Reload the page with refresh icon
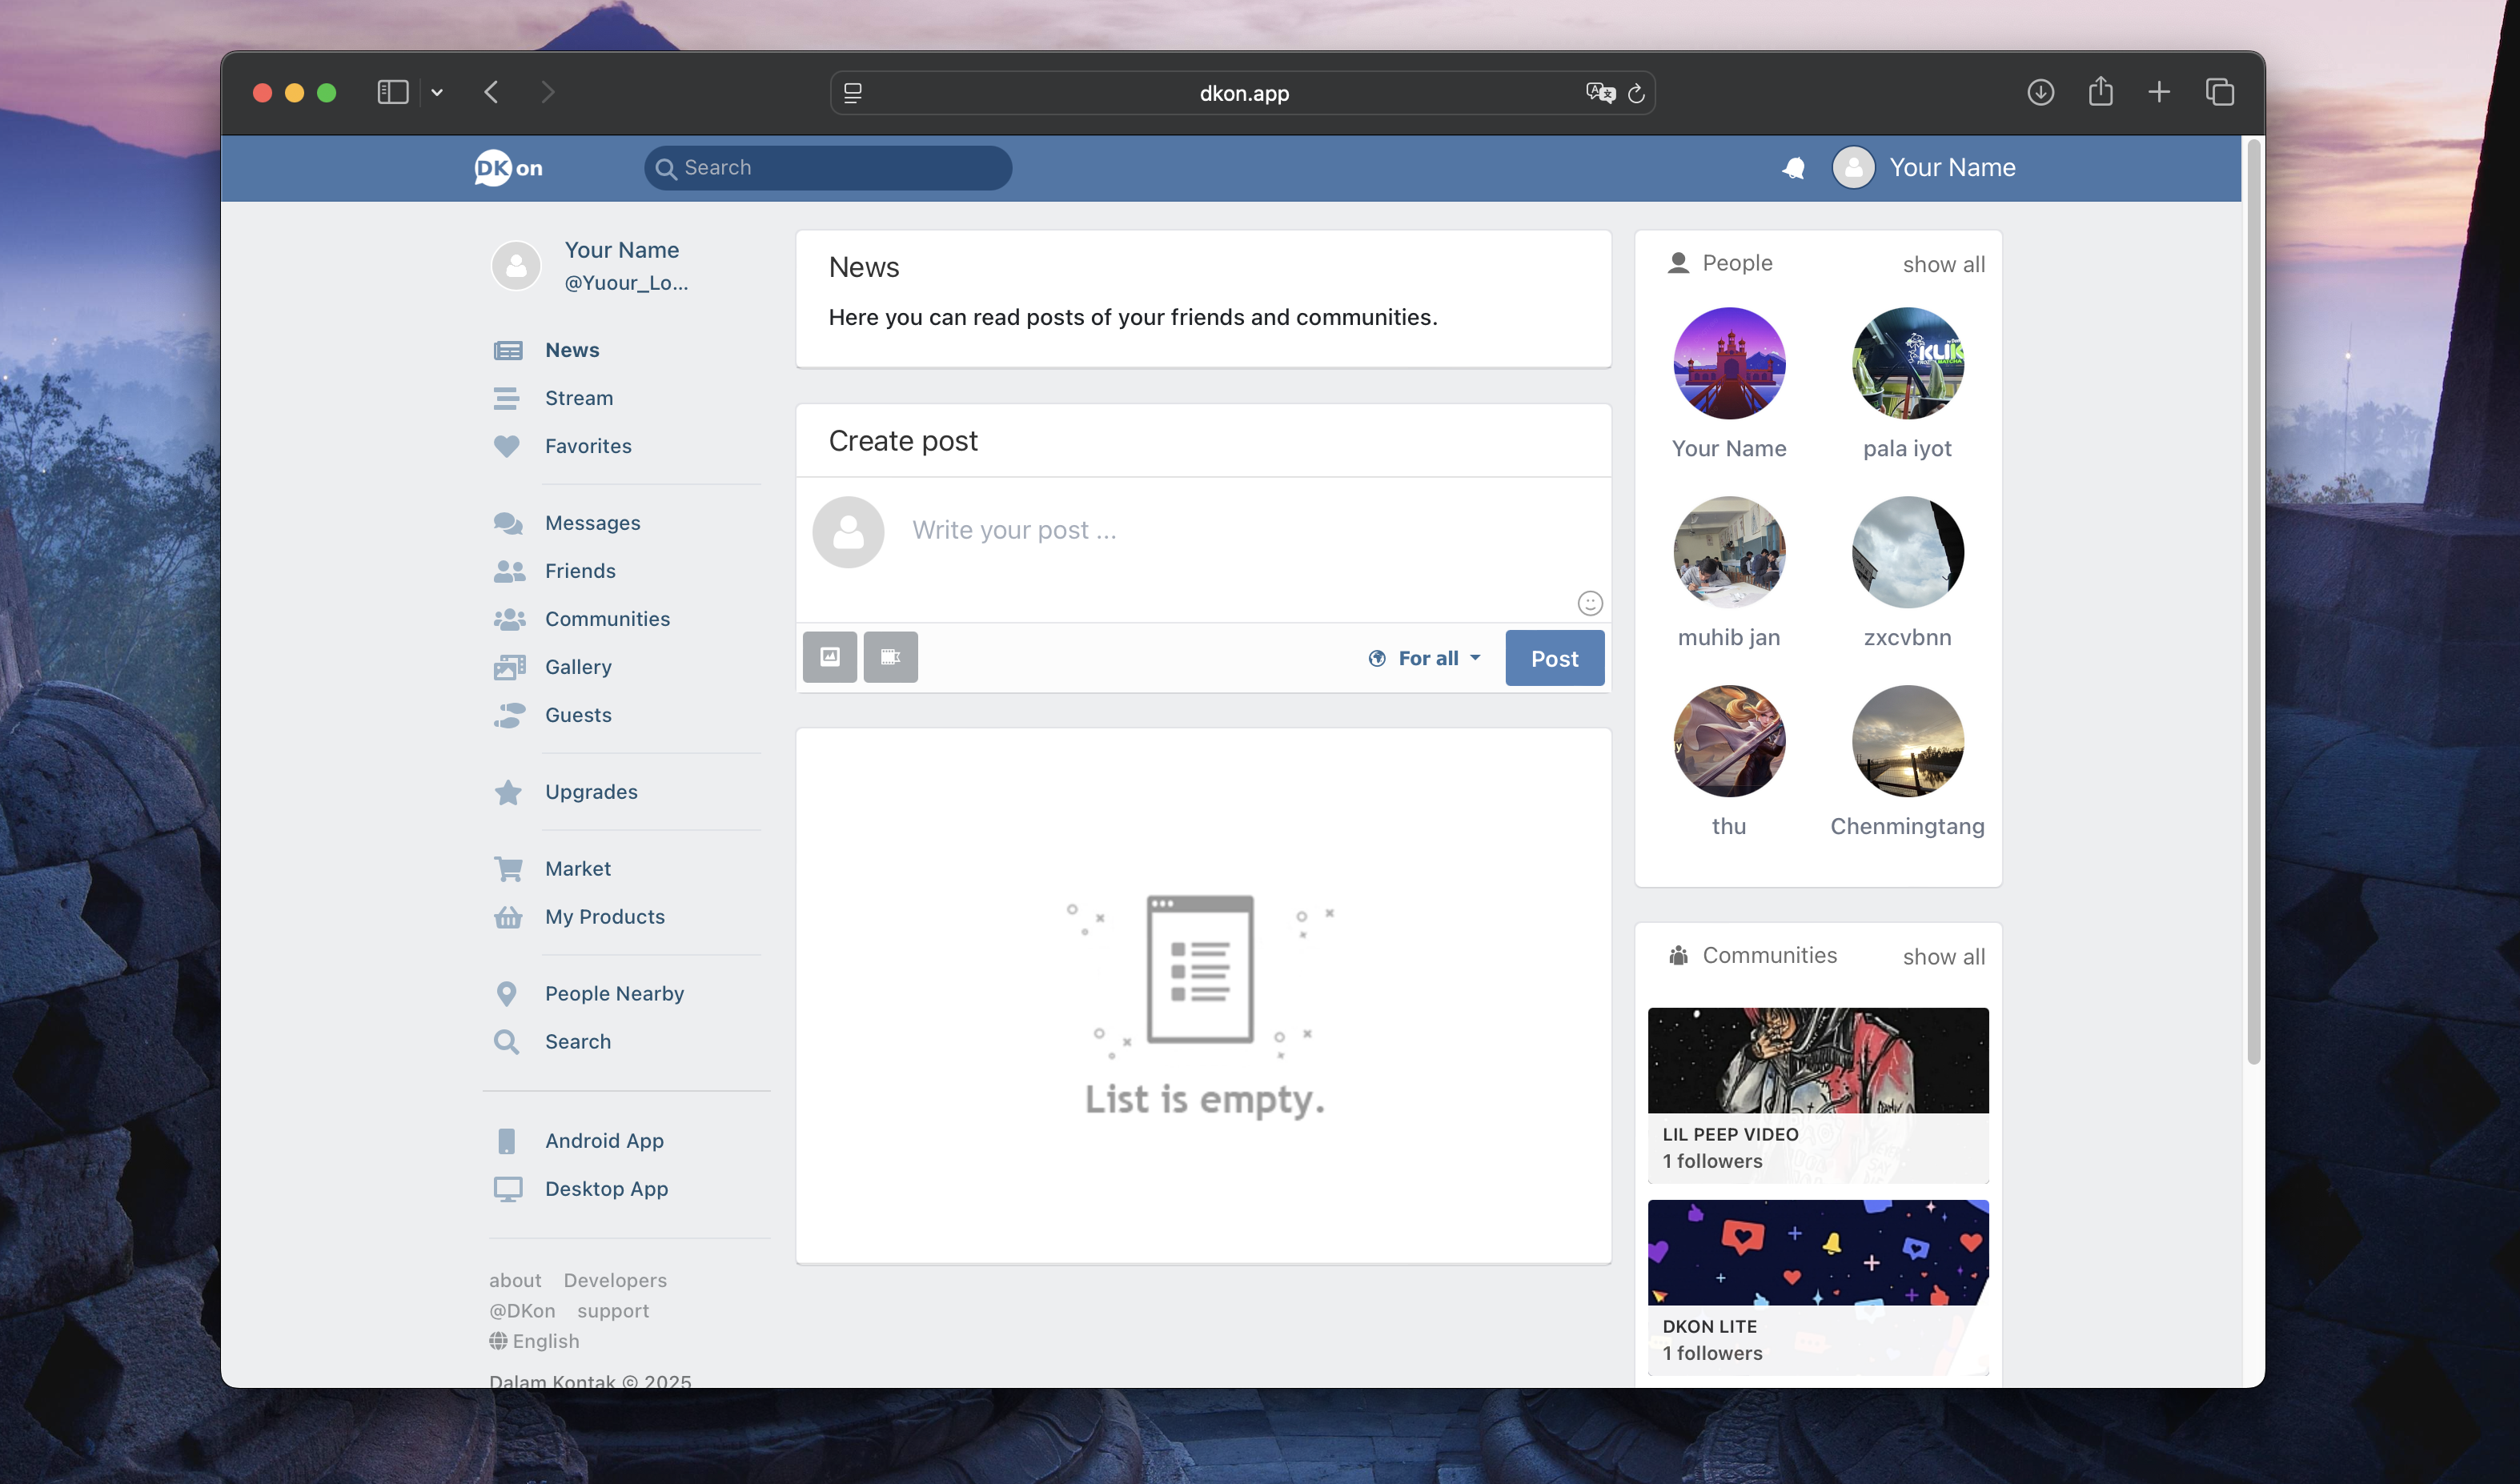2520x1484 pixels. click(1636, 93)
